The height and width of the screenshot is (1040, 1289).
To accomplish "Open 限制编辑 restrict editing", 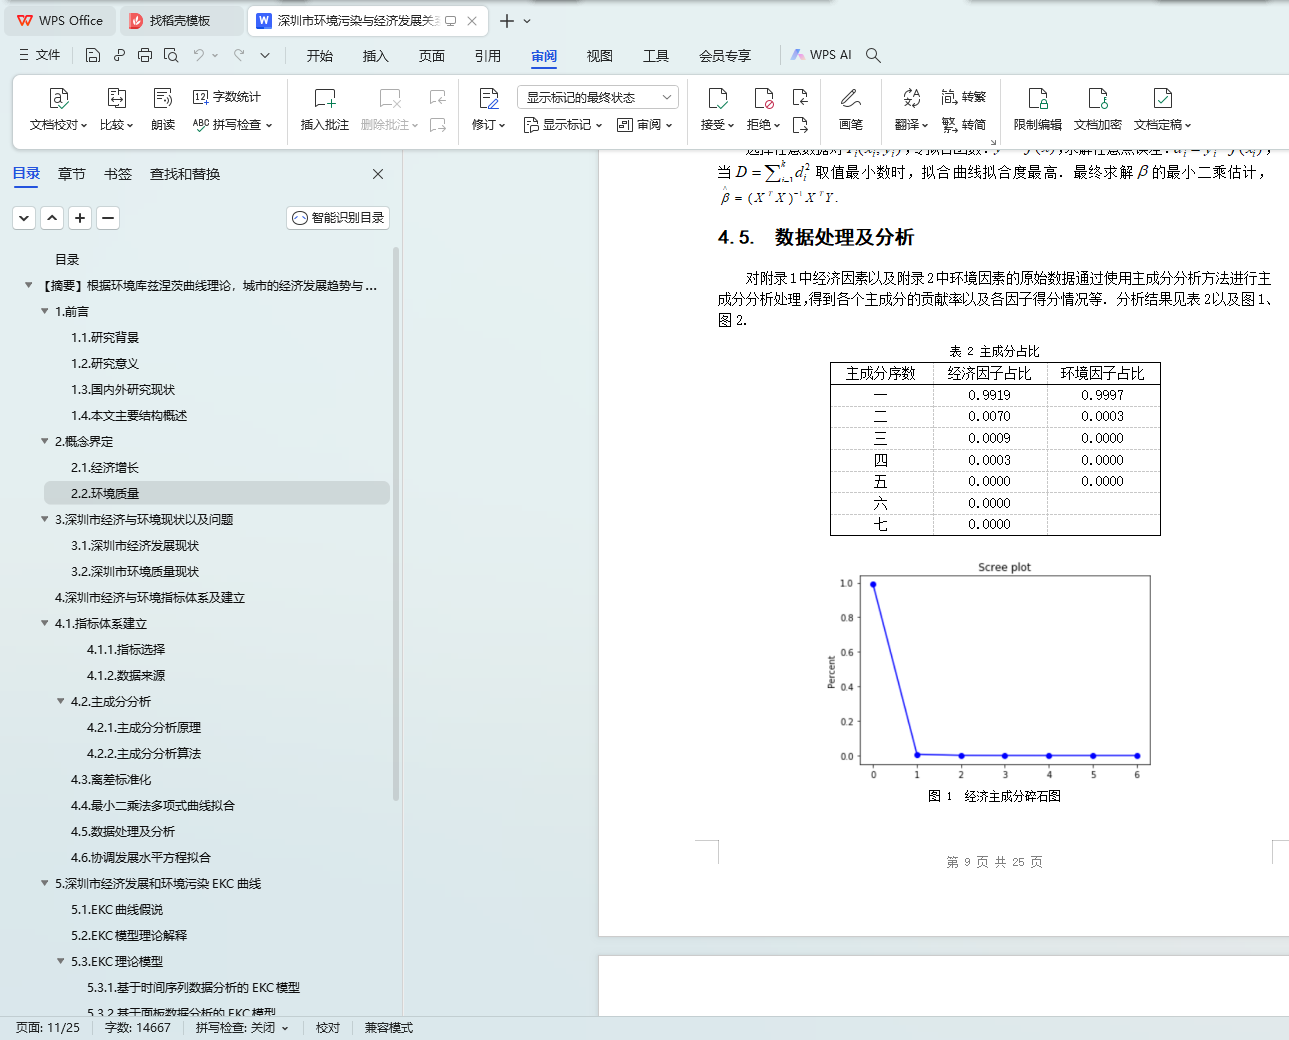I will coord(1038,110).
